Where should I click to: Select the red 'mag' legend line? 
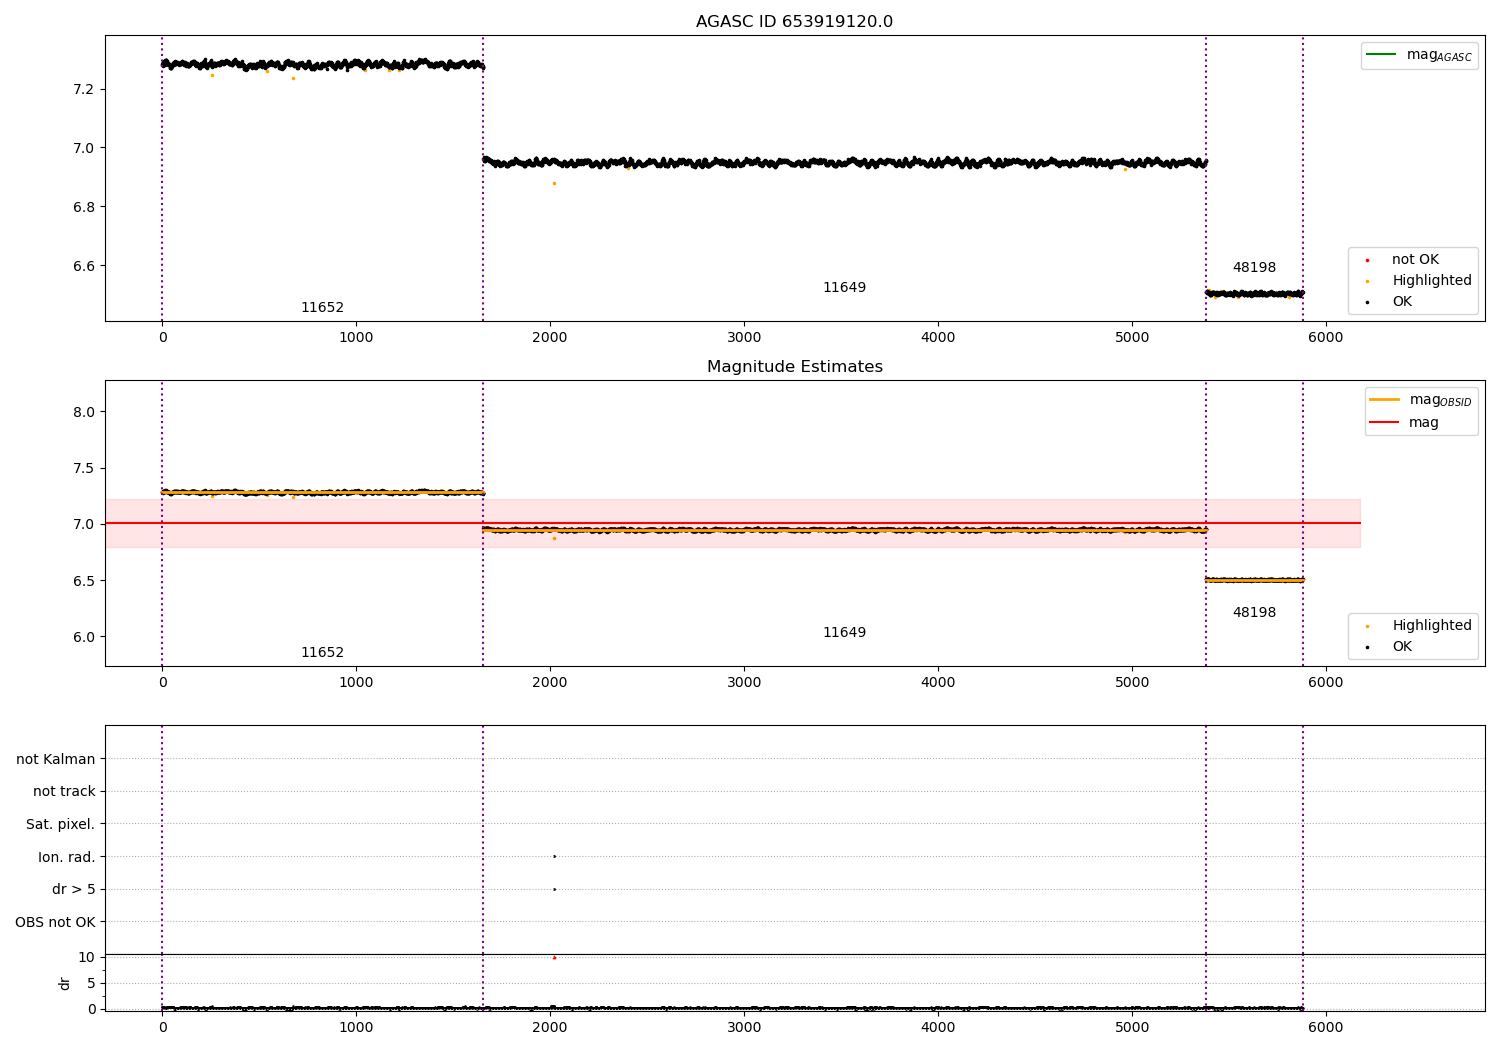coord(1385,422)
